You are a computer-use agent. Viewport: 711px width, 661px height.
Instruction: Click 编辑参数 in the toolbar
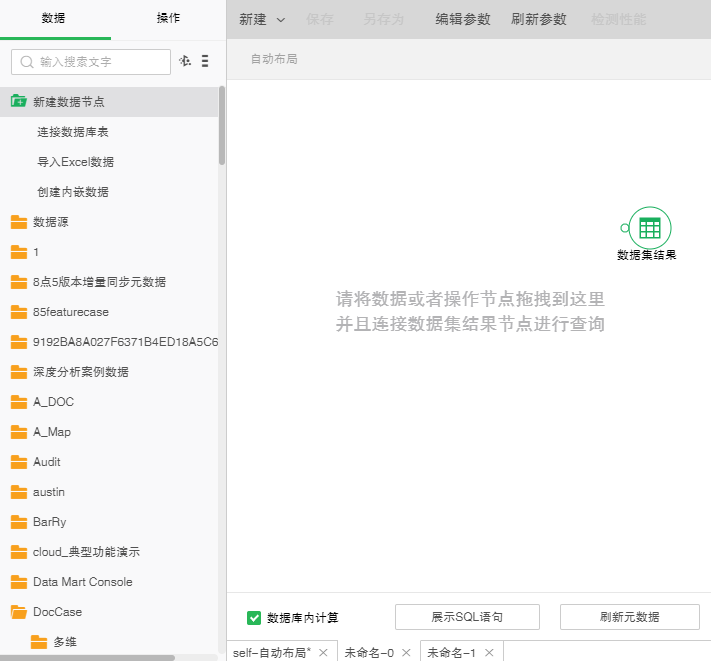coord(463,19)
